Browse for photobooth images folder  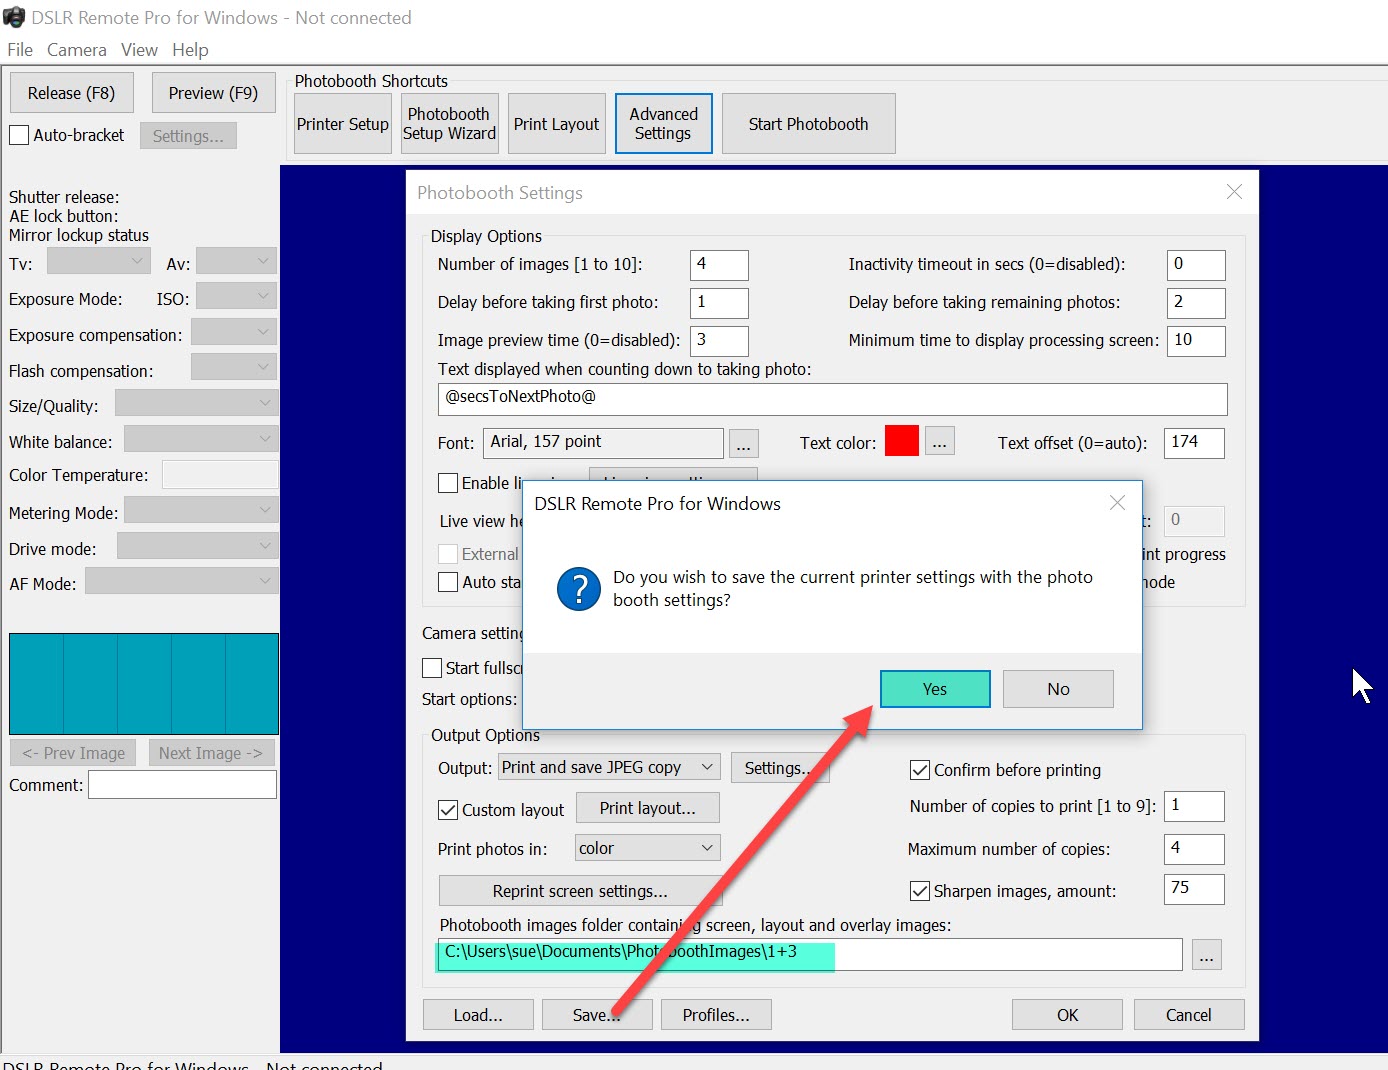coord(1207,955)
